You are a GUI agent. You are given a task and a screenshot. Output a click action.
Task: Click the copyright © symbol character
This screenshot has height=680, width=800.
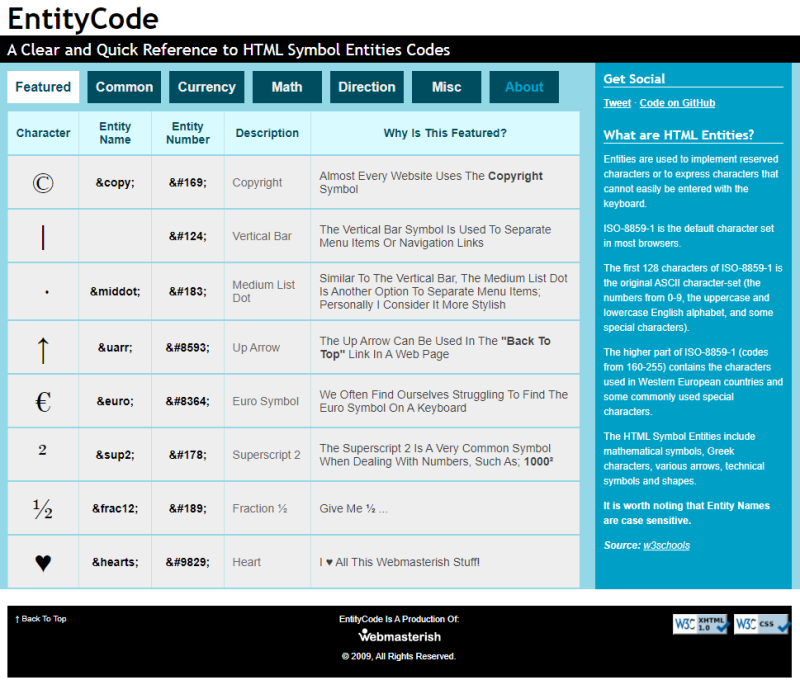(x=41, y=182)
